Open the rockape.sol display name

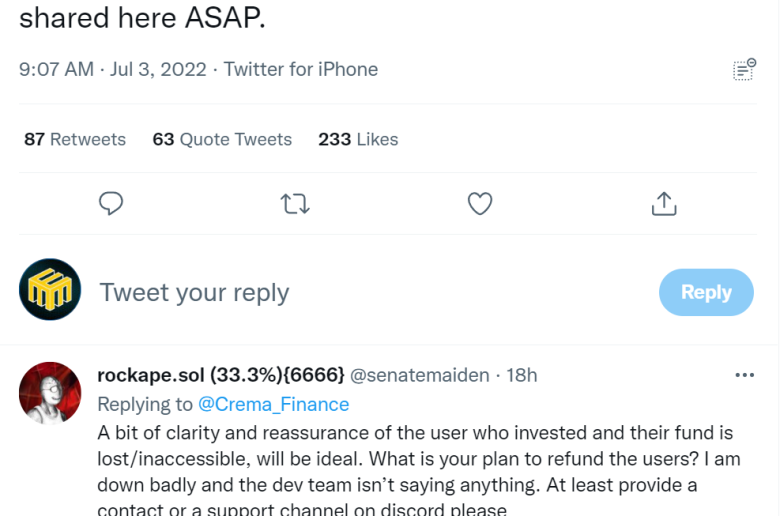pyautogui.click(x=220, y=375)
